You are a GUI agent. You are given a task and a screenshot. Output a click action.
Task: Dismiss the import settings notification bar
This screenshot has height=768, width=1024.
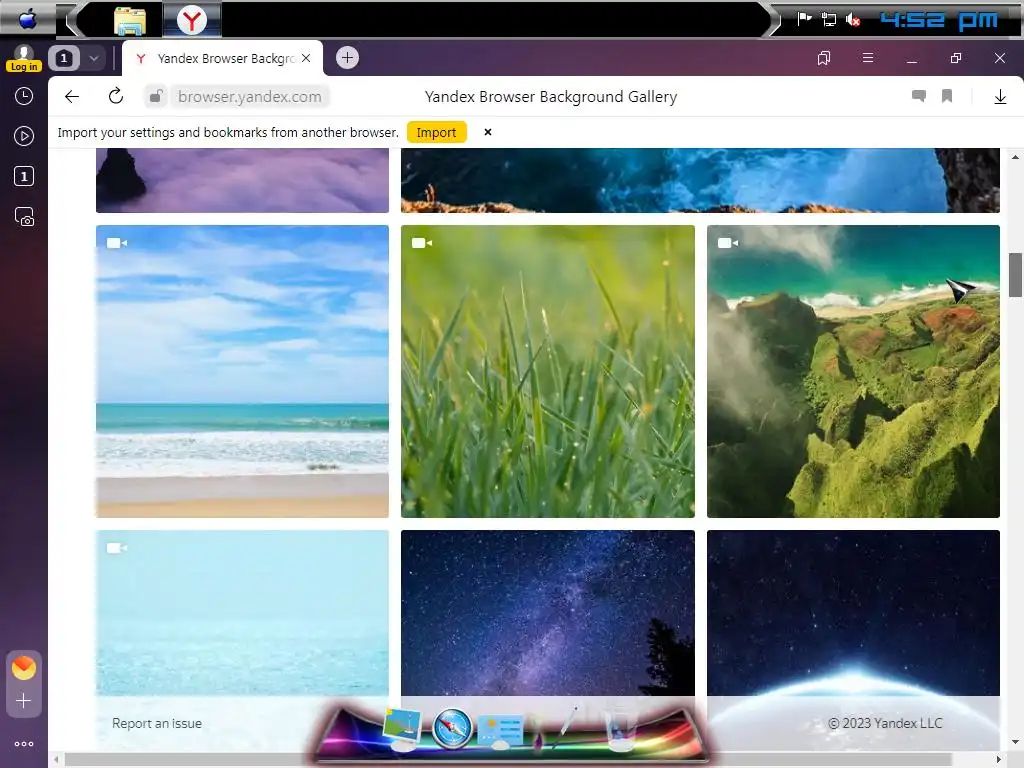tap(488, 132)
